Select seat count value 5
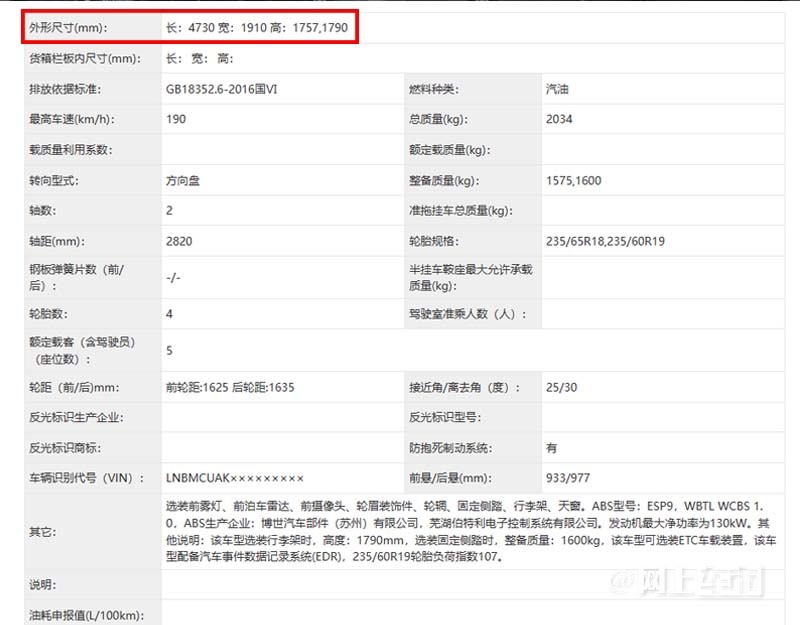Viewport: 800px width, 625px height. [x=169, y=351]
